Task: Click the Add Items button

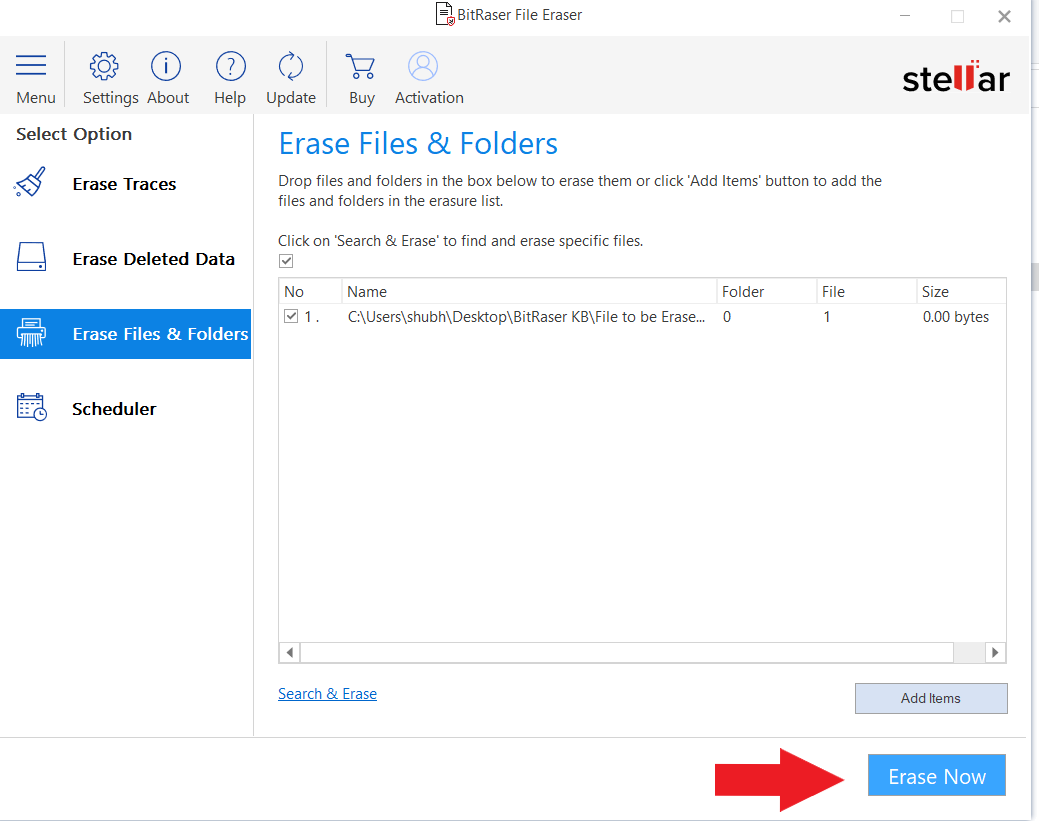Action: point(931,698)
